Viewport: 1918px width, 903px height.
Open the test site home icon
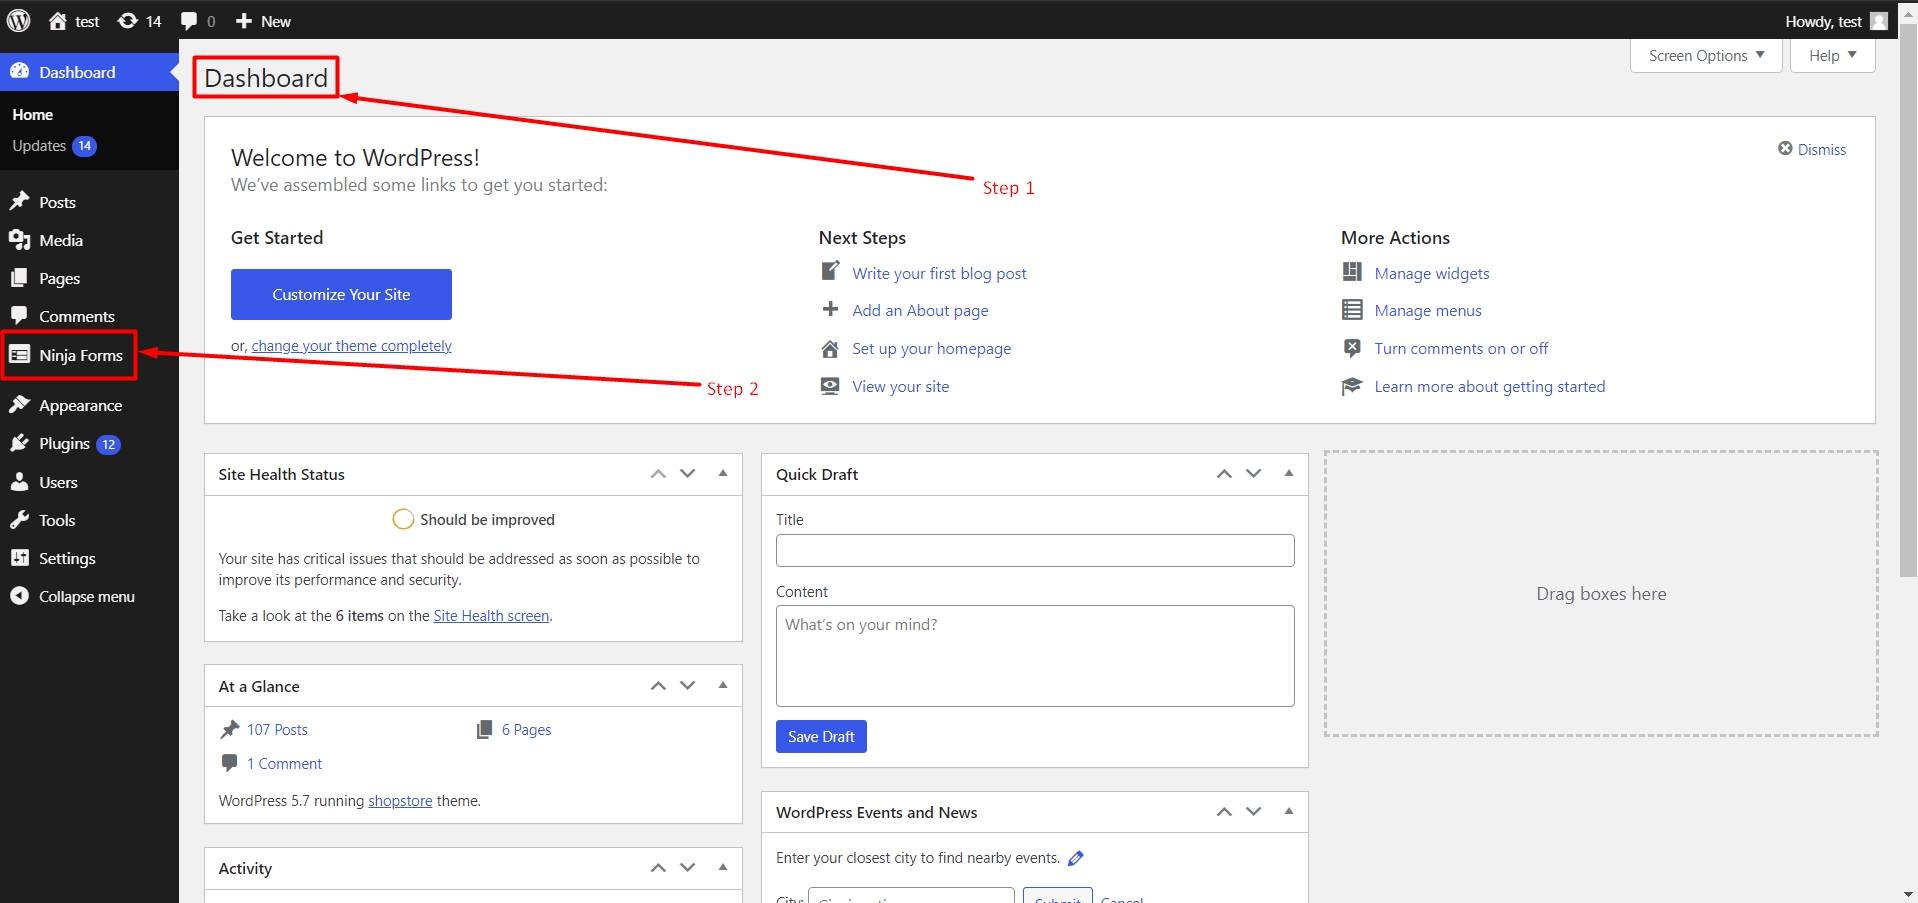point(58,21)
